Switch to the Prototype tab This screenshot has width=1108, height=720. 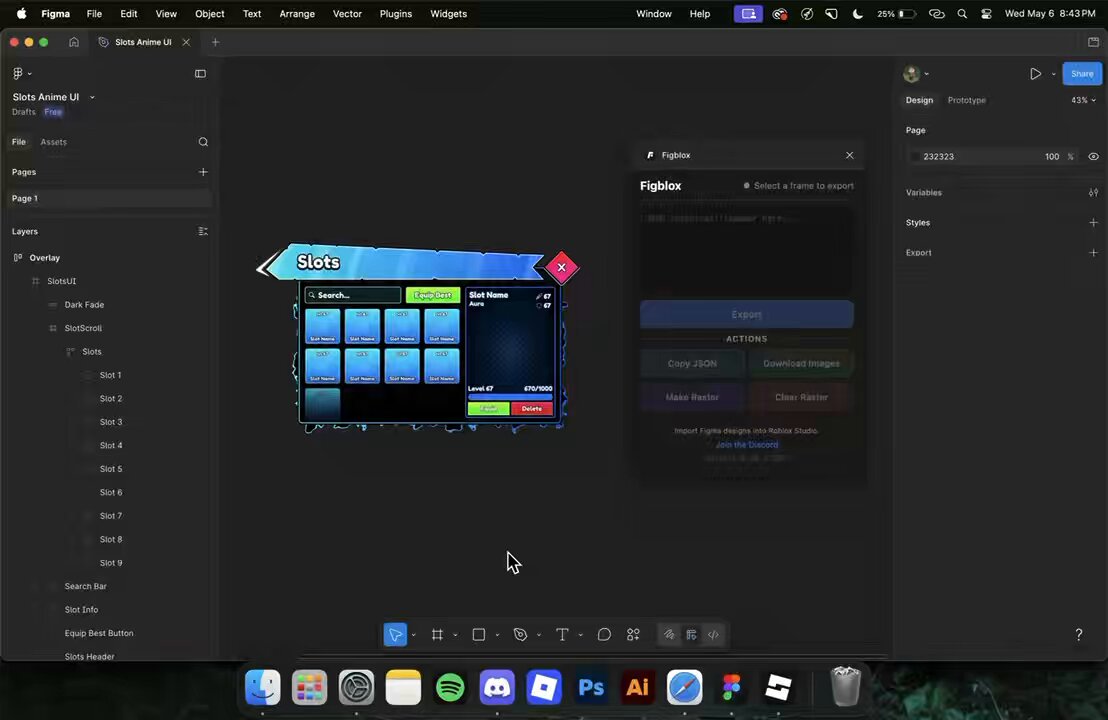click(x=966, y=100)
